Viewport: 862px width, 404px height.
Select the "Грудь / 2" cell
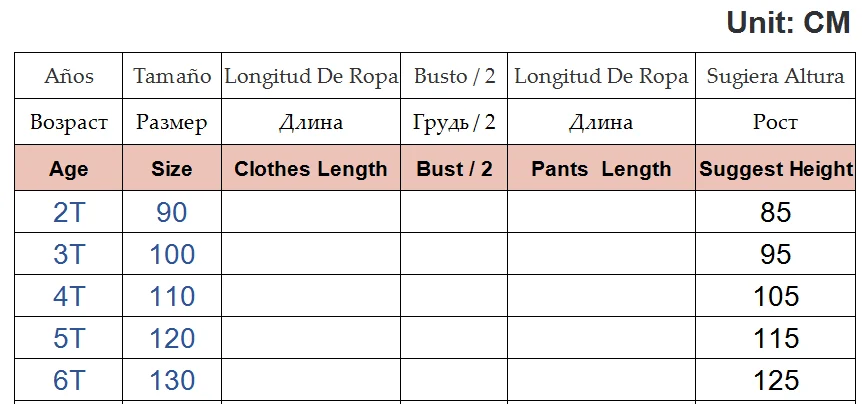454,123
